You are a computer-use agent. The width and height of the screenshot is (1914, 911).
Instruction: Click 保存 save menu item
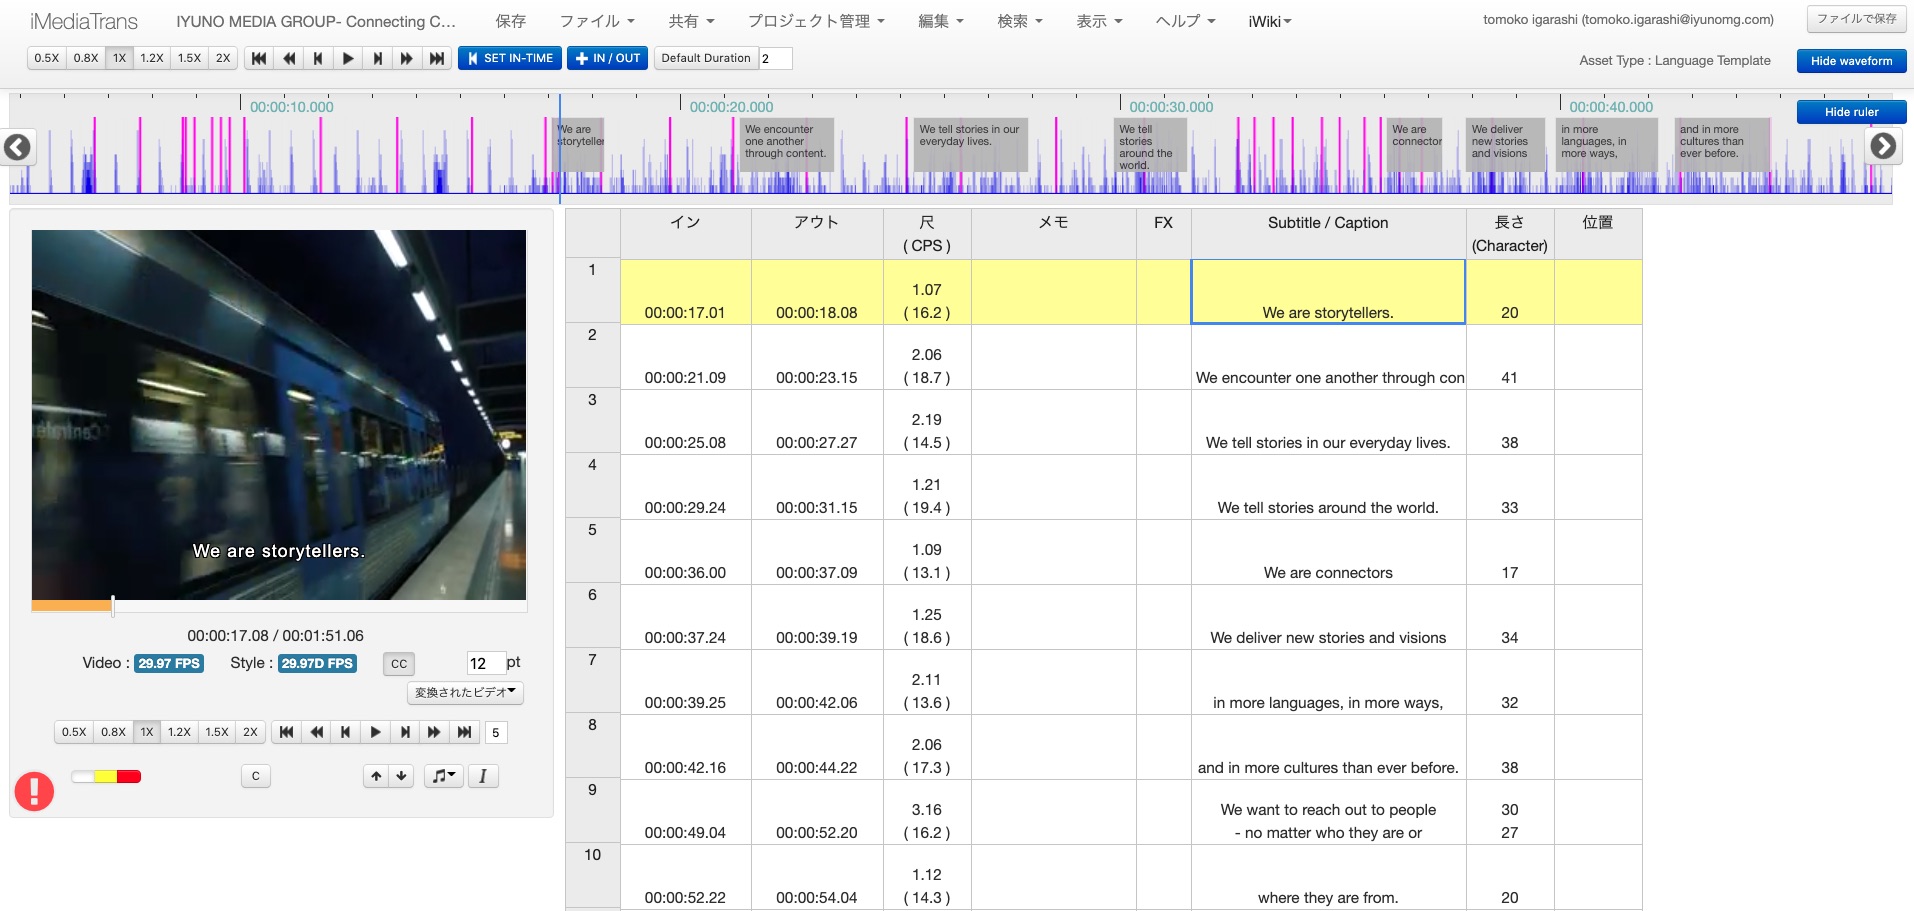coord(510,21)
